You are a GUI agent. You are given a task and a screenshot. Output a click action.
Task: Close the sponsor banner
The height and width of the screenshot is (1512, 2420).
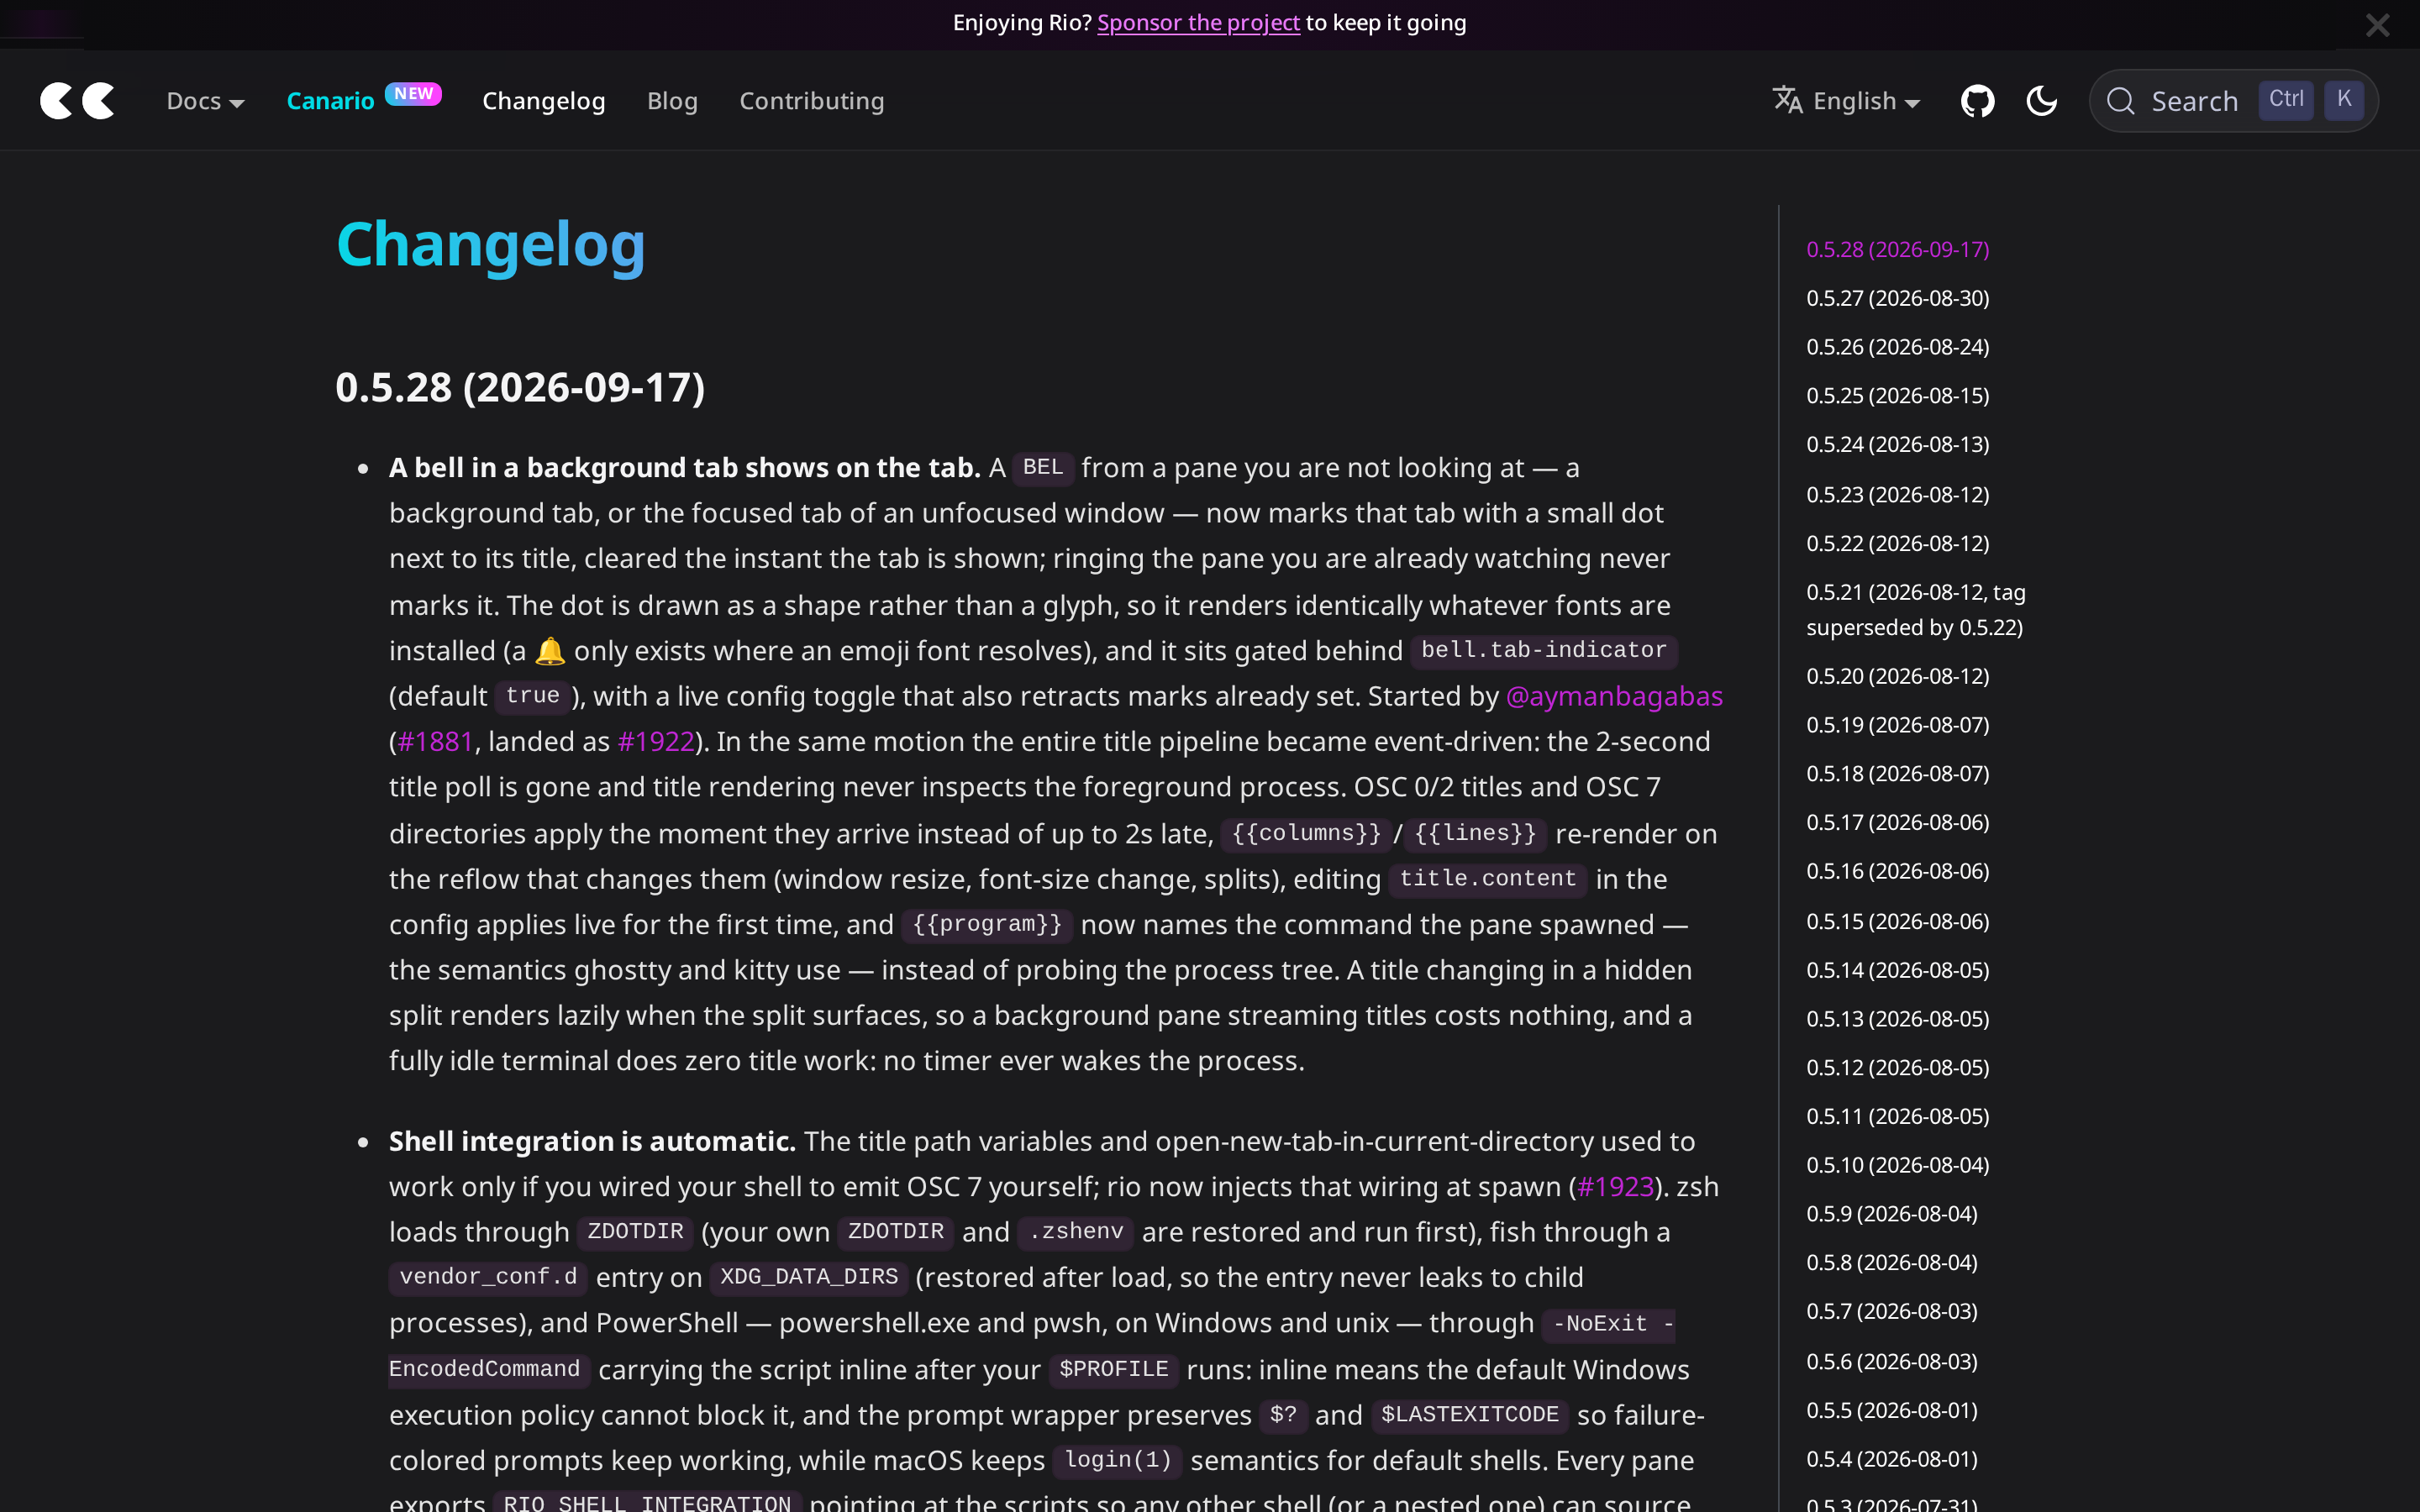tap(2377, 25)
